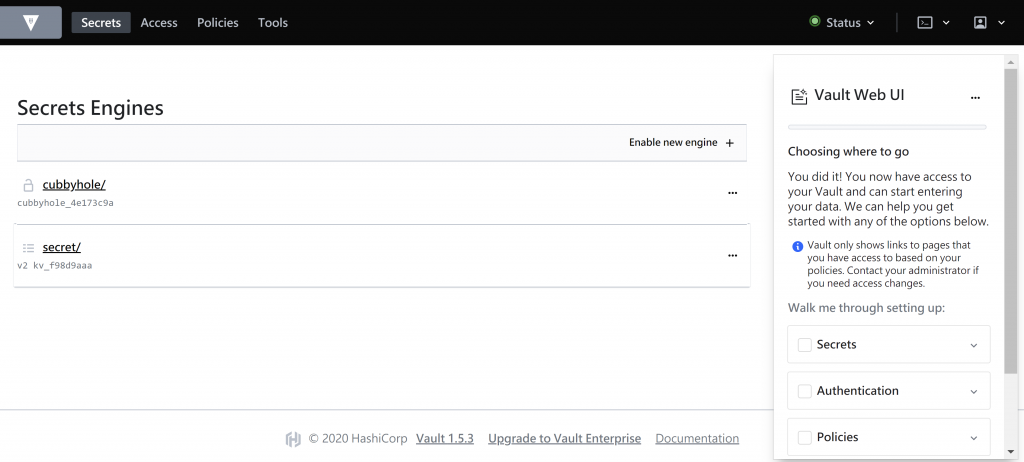Switch to the Secrets tab

point(101,22)
